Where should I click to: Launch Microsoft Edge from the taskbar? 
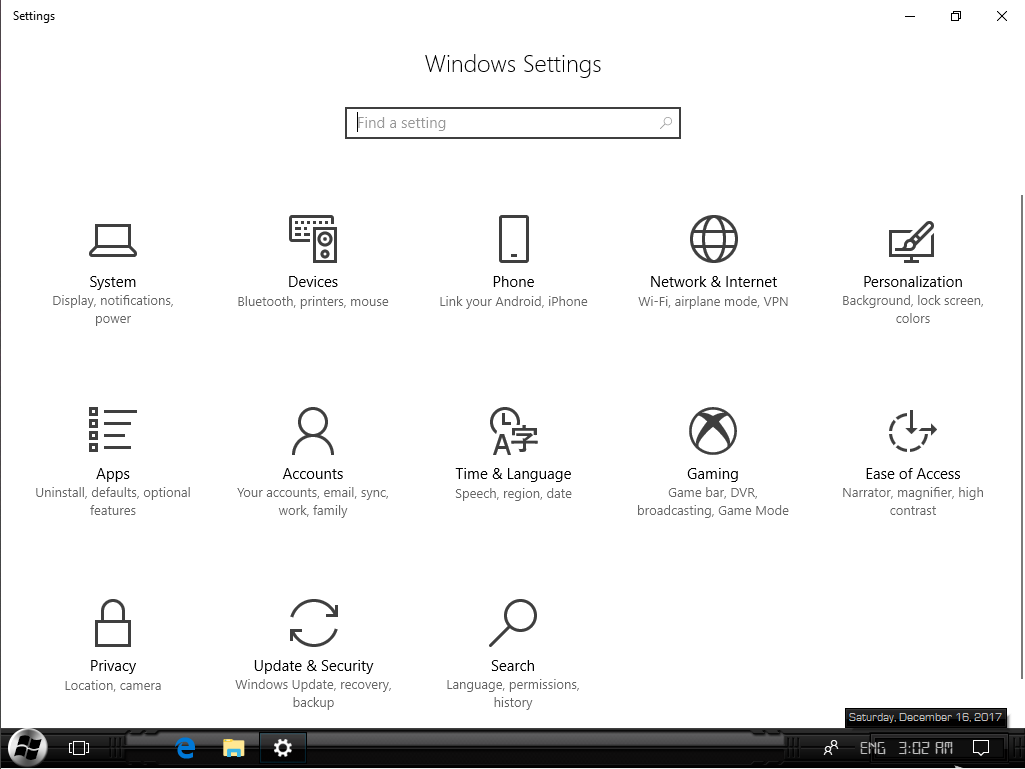[x=186, y=747]
